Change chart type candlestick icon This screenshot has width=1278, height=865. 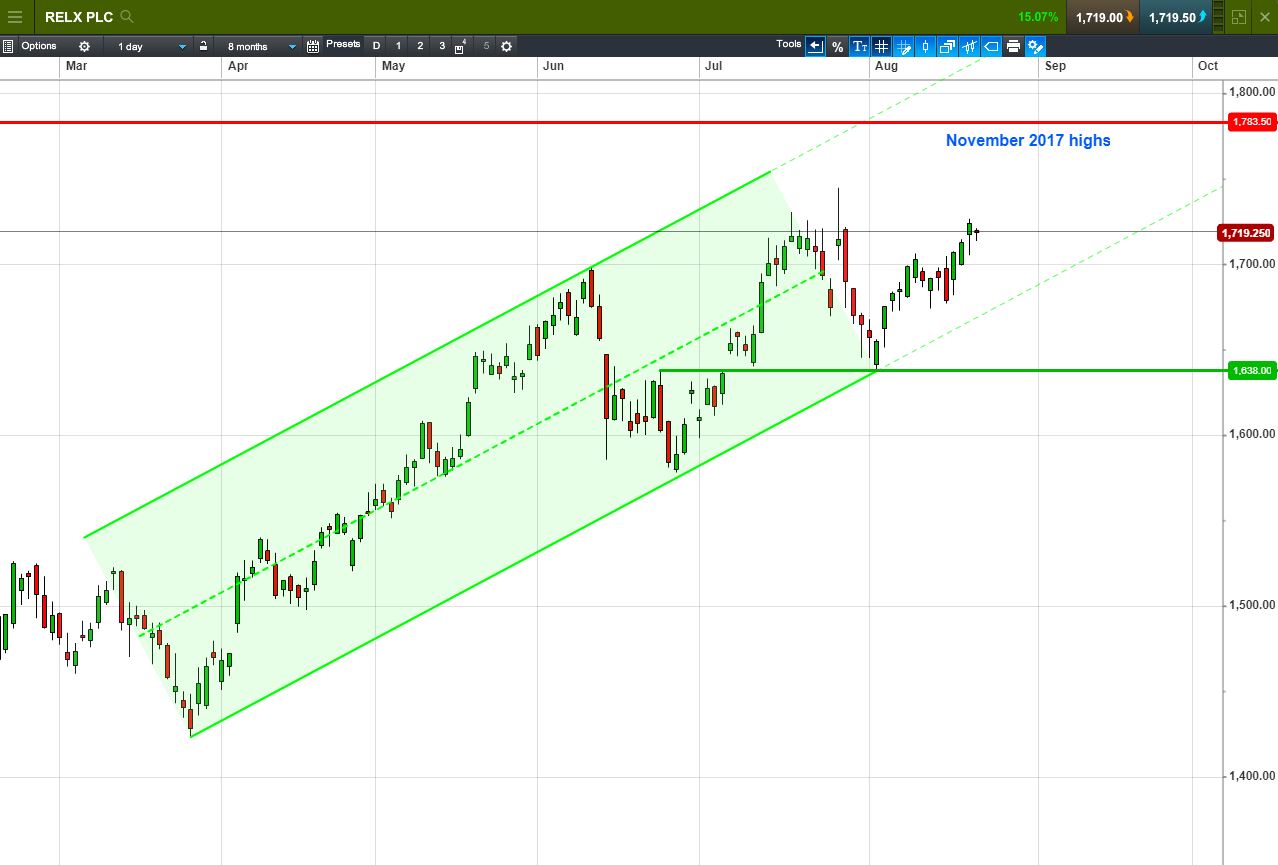pos(925,46)
